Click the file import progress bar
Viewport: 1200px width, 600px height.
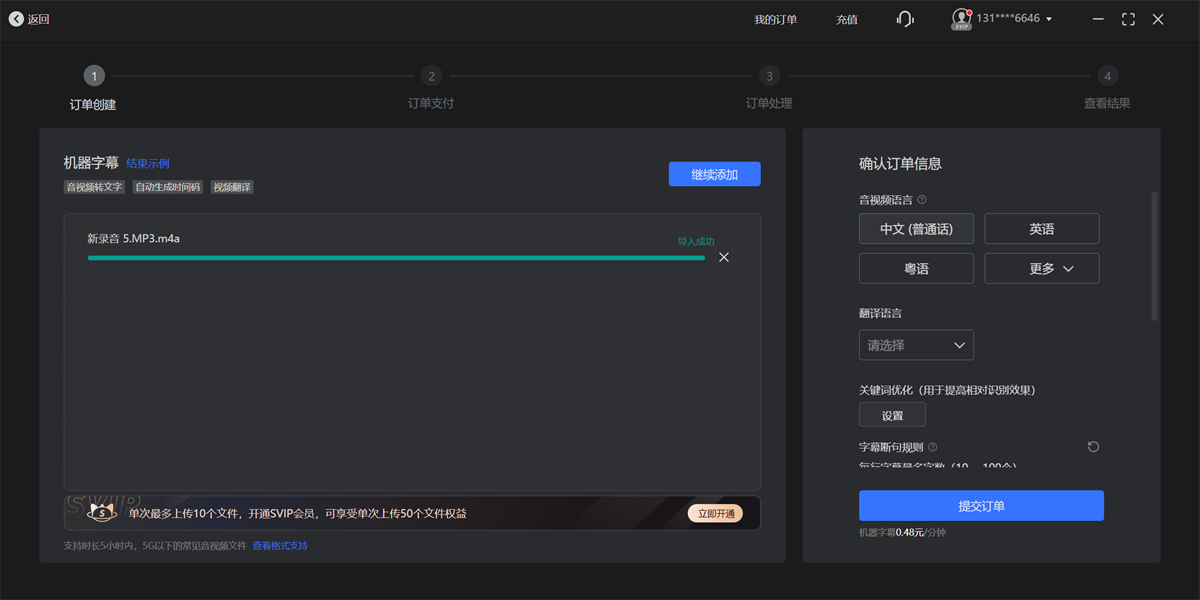396,258
